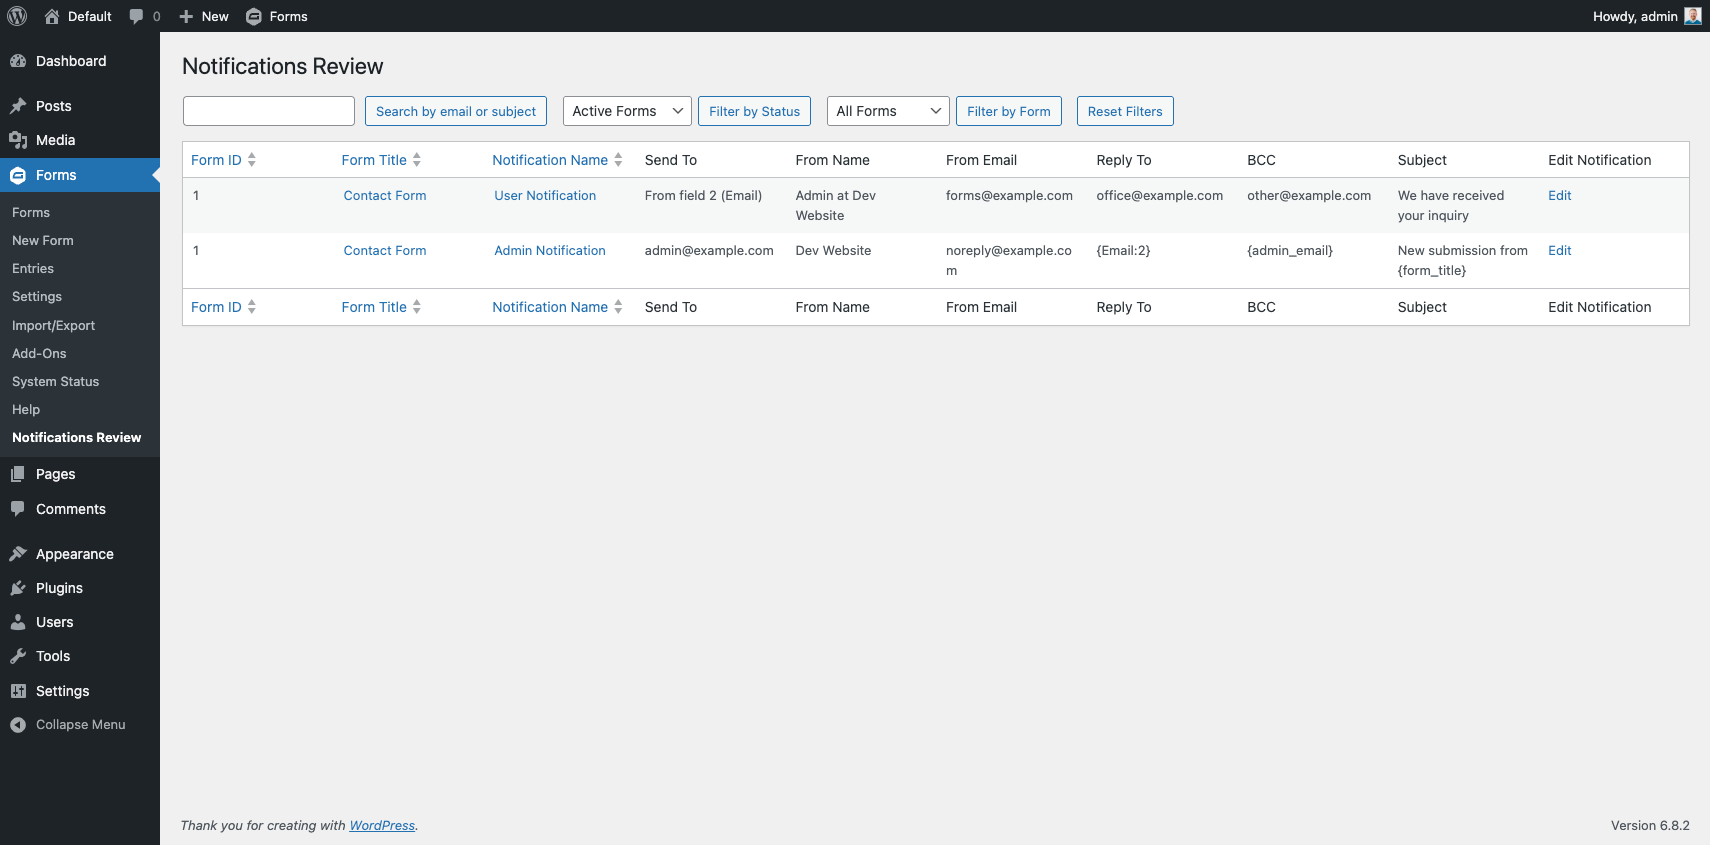Viewport: 1710px width, 846px height.
Task: Open the All Forms dropdown
Action: coord(888,111)
